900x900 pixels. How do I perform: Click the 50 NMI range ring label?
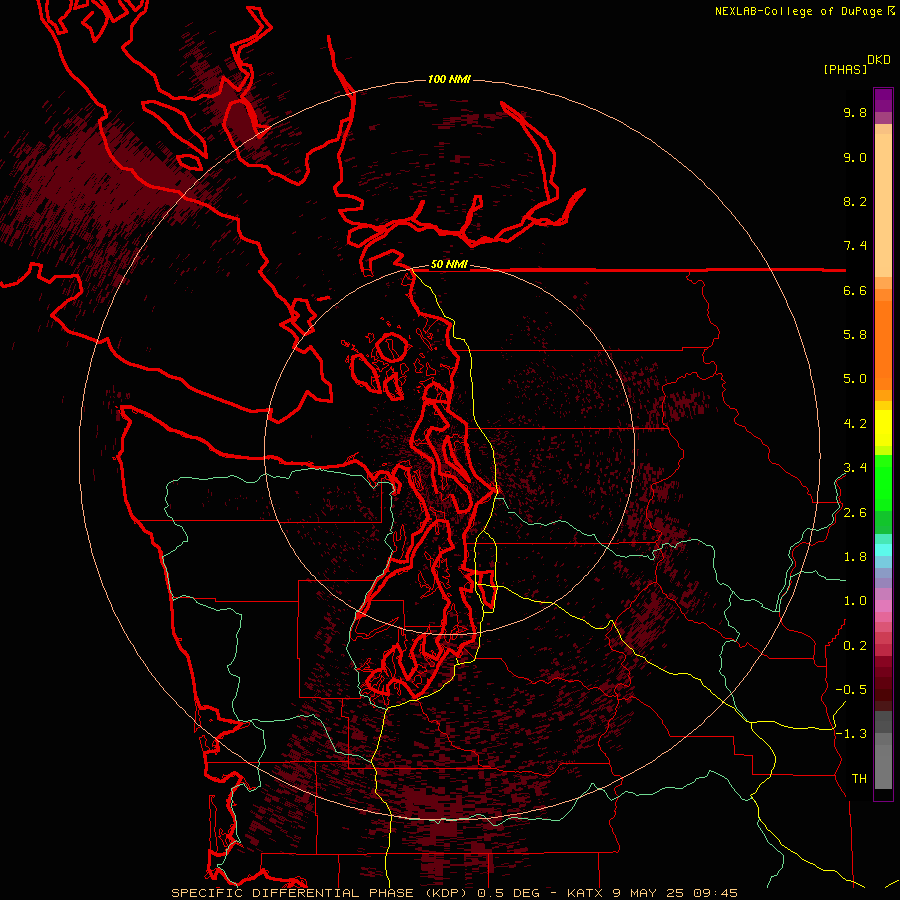pyautogui.click(x=449, y=265)
